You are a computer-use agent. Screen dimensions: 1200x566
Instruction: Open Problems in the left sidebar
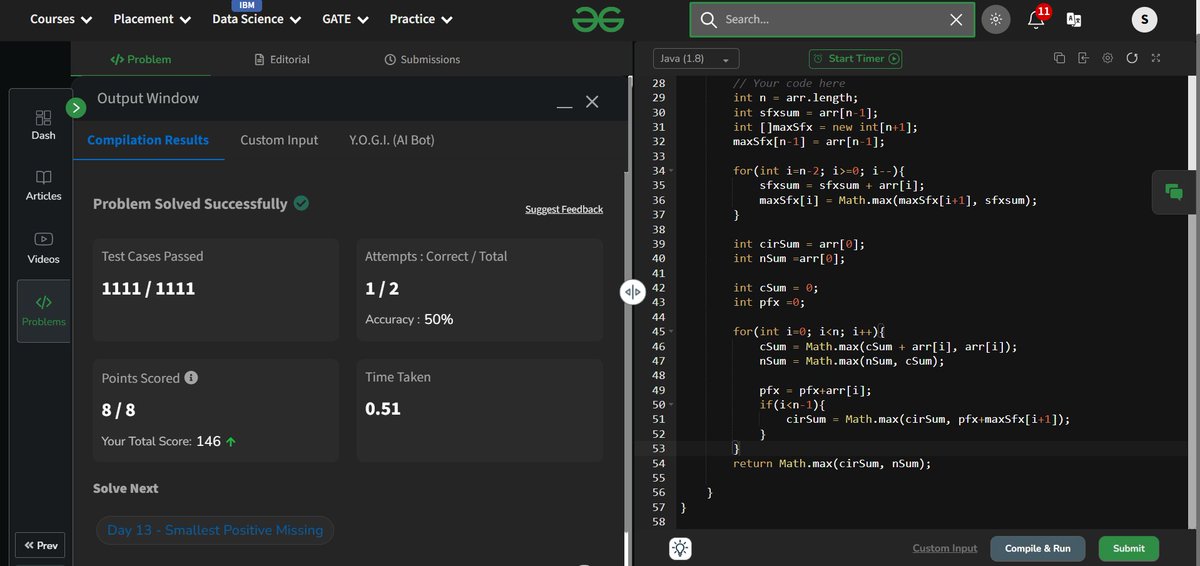[43, 311]
